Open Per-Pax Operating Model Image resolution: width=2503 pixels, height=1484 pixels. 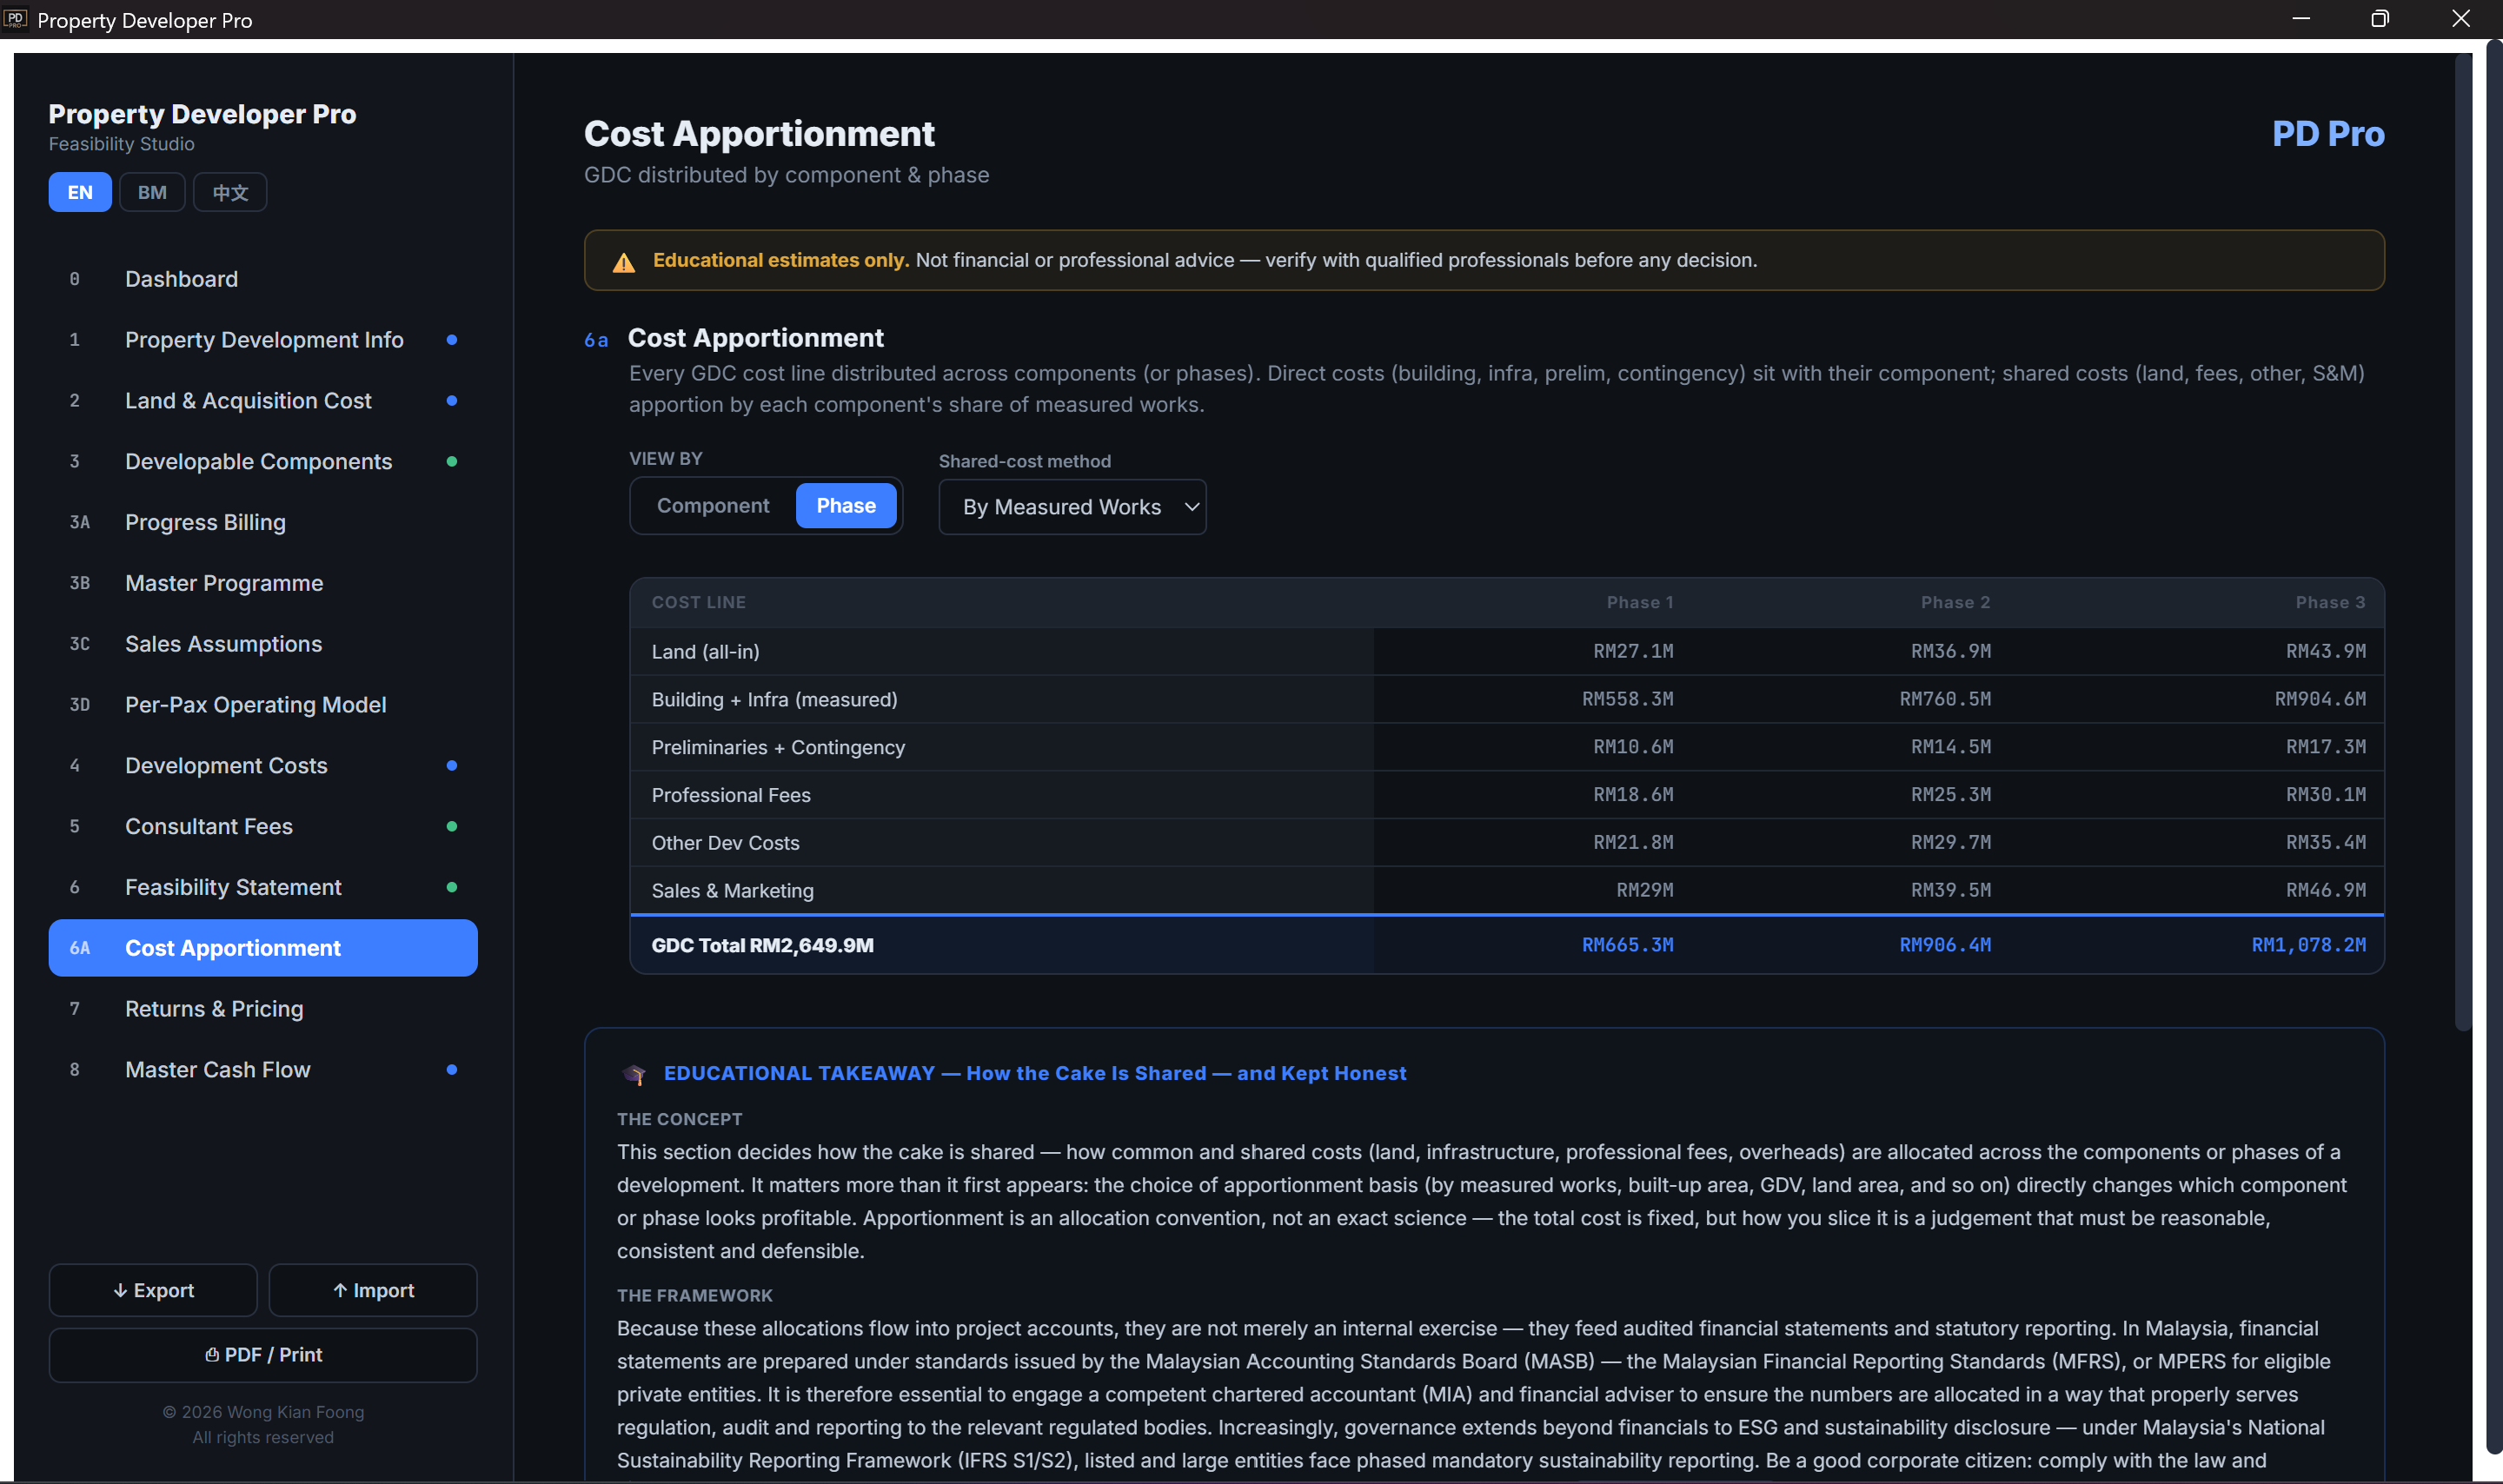(x=263, y=705)
